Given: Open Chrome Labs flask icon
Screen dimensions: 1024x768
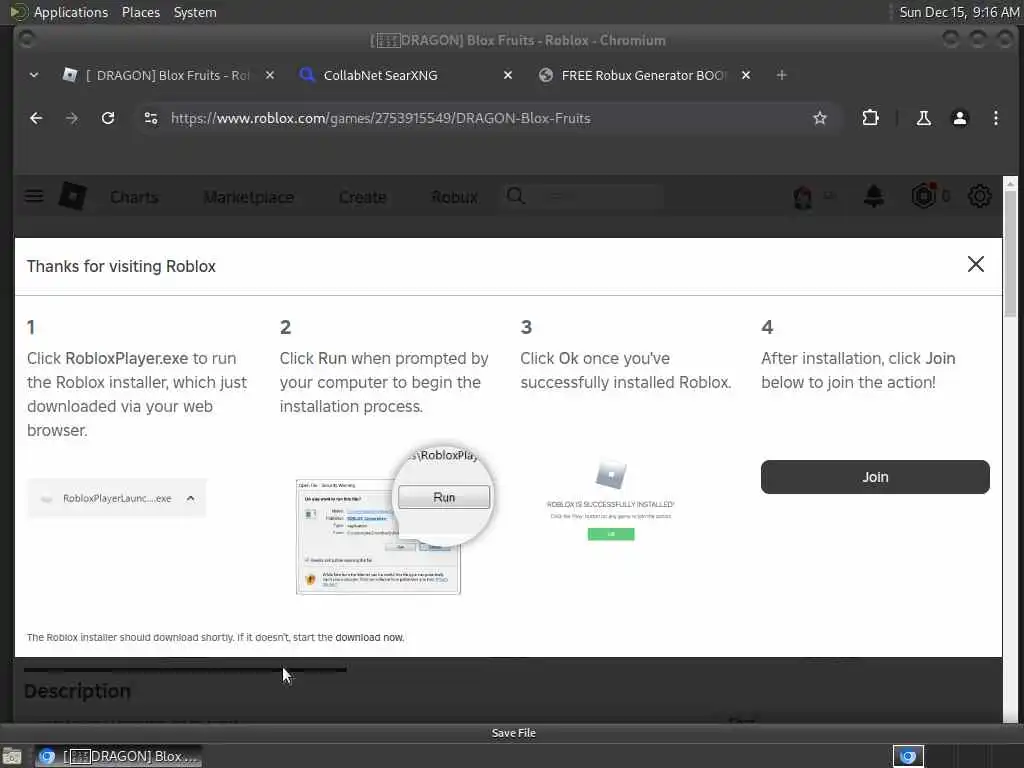Looking at the screenshot, I should tap(923, 118).
